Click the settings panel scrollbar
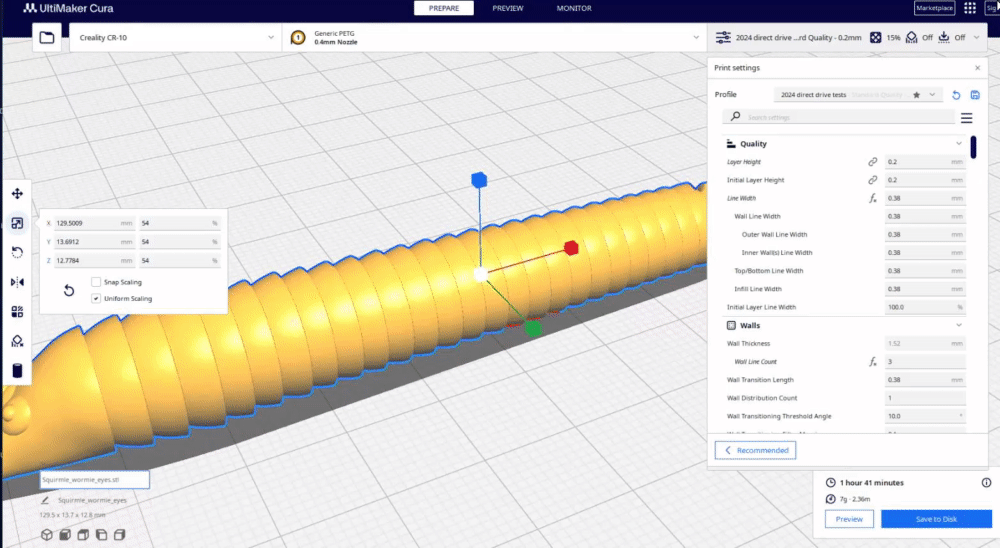The image size is (1000, 548). pos(973,147)
